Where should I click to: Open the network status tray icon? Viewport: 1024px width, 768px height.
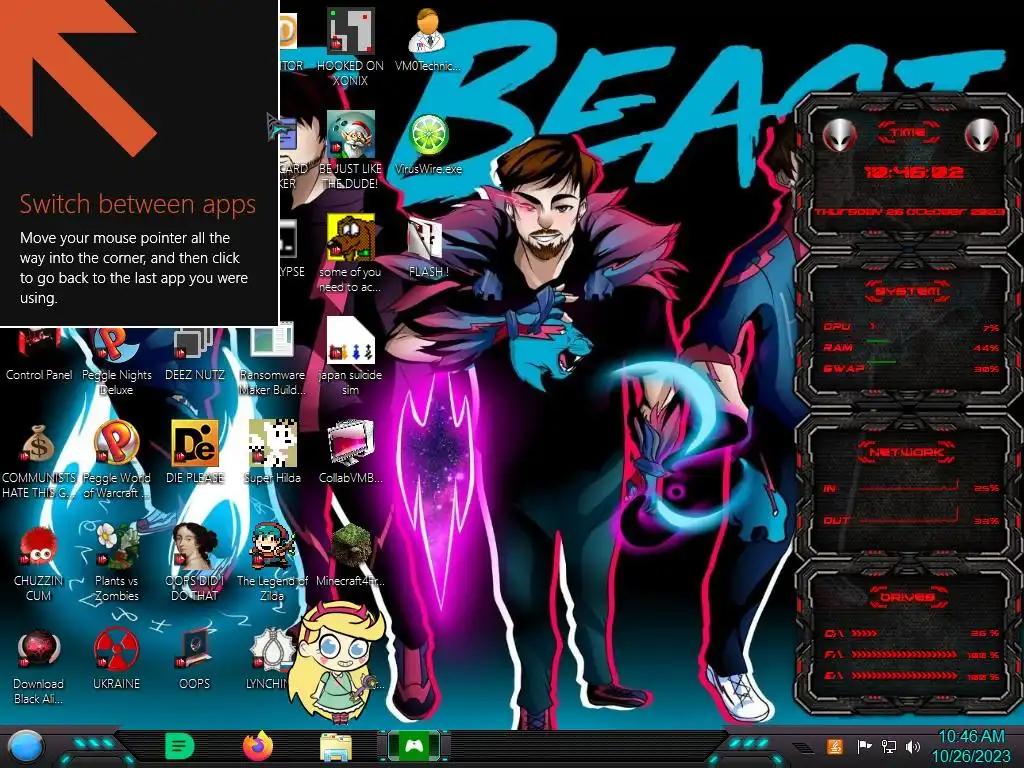point(888,746)
